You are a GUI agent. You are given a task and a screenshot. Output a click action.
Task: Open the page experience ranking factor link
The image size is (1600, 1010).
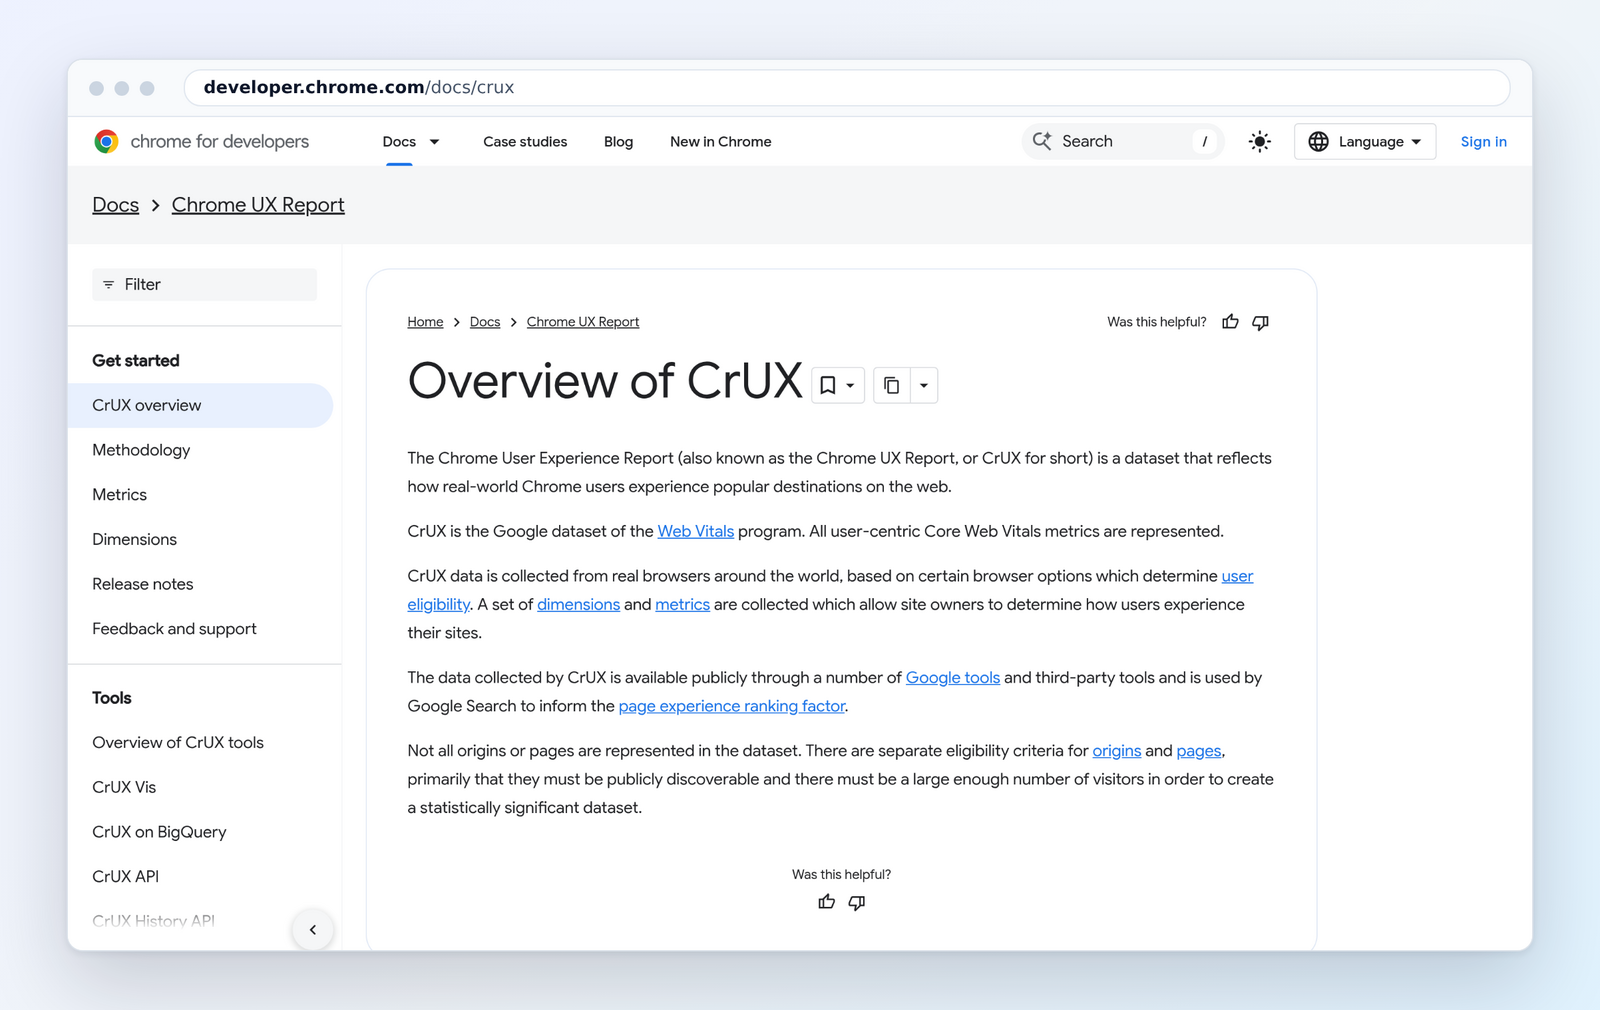tap(732, 706)
